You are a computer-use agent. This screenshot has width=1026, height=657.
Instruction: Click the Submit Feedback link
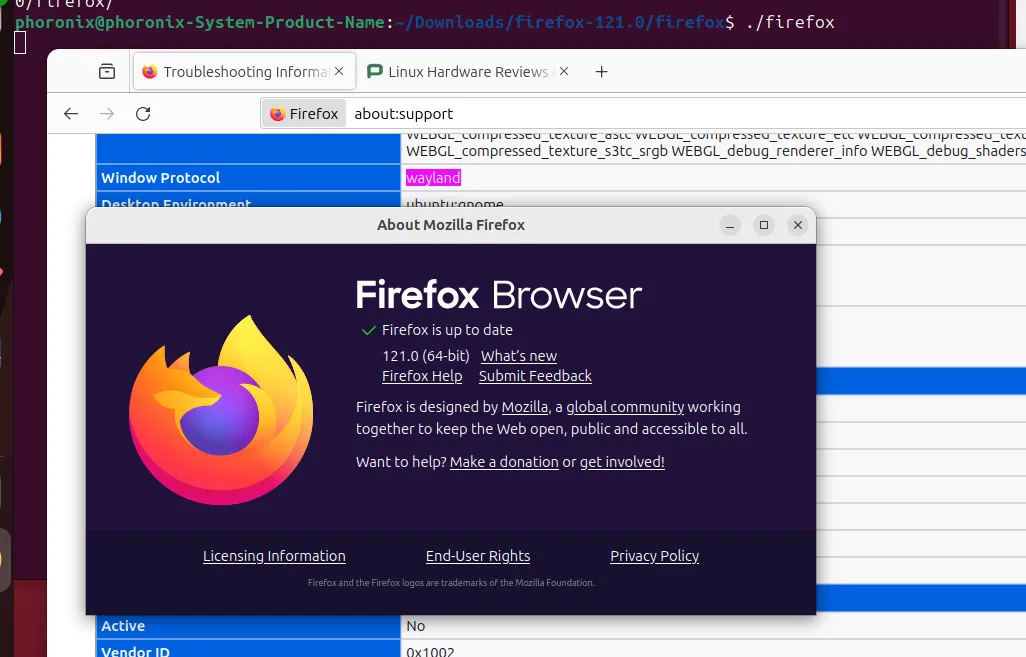coord(535,376)
